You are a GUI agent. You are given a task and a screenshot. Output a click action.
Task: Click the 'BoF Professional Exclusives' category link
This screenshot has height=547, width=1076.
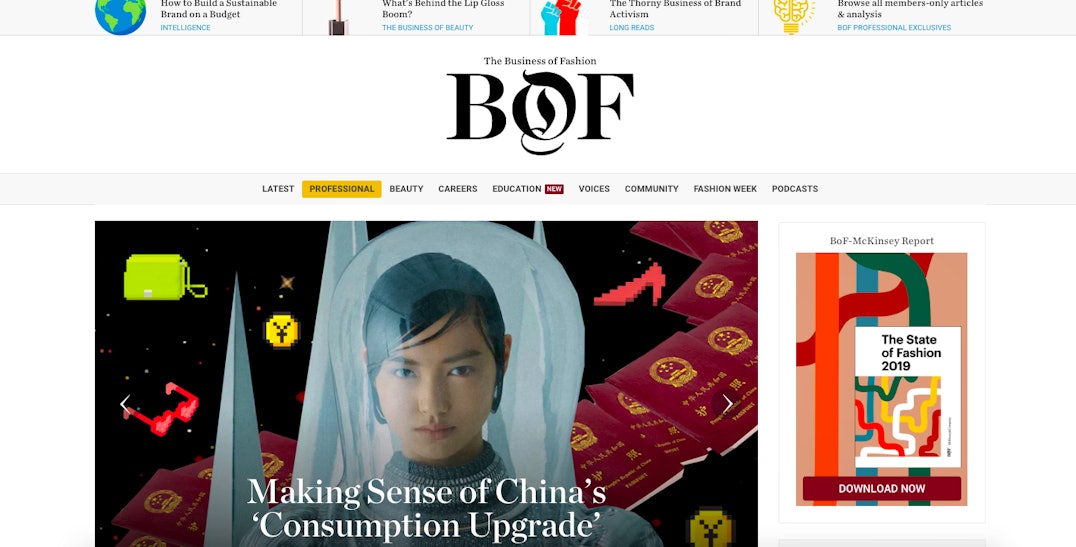(x=894, y=28)
